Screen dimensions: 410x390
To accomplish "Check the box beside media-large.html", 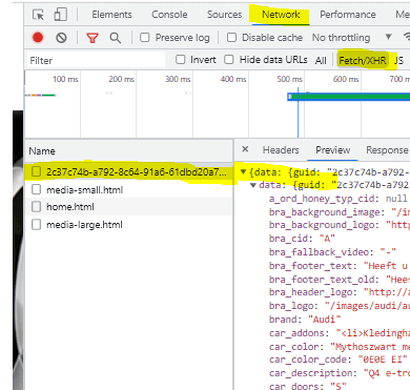I will [x=36, y=224].
